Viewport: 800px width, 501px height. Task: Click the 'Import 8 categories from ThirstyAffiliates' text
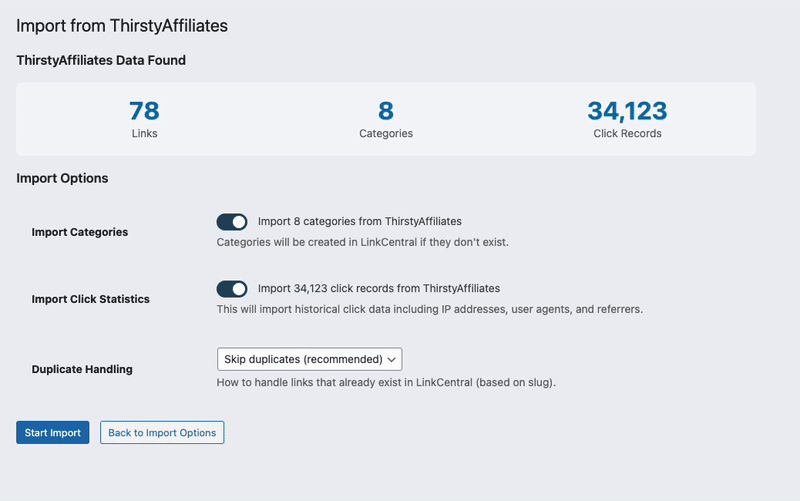(359, 222)
